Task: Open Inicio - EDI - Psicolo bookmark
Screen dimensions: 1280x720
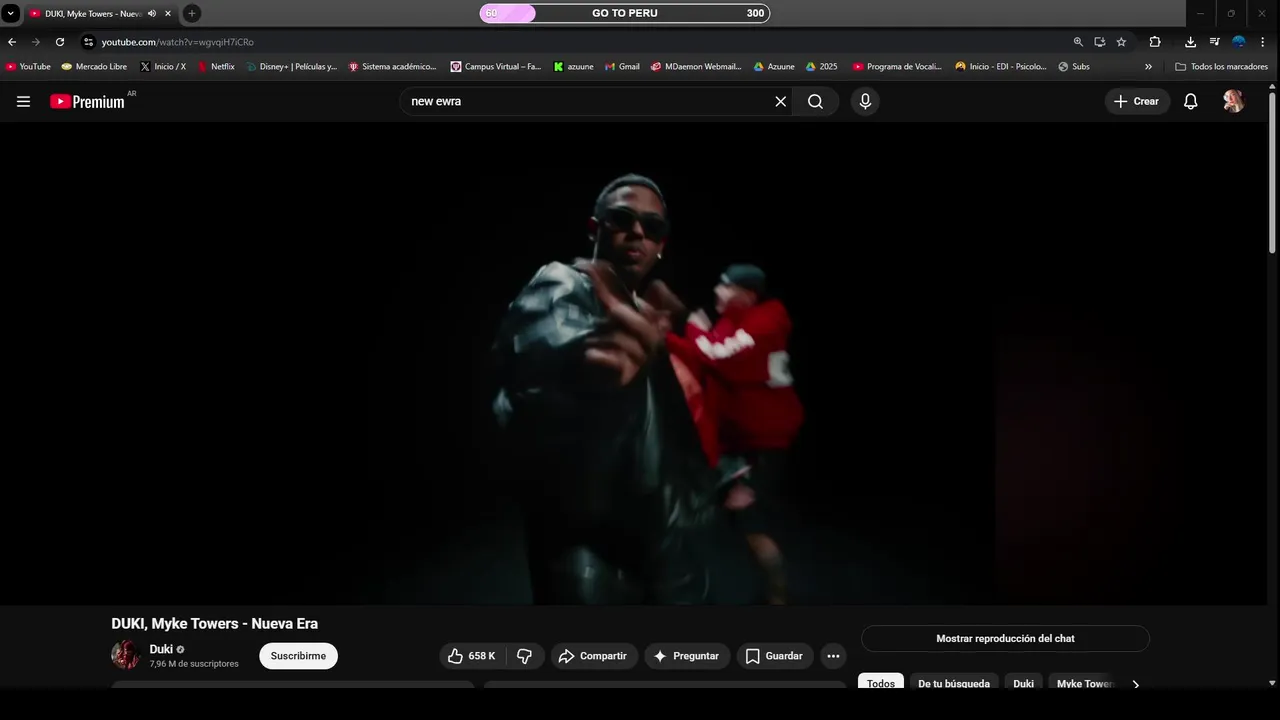Action: (x=1001, y=67)
